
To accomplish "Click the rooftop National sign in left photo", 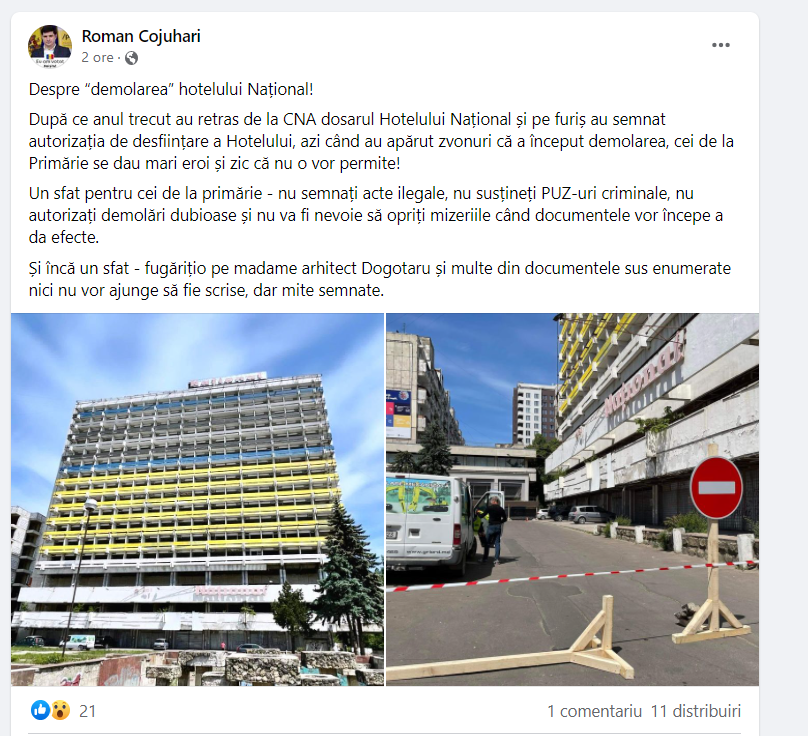I will point(227,379).
